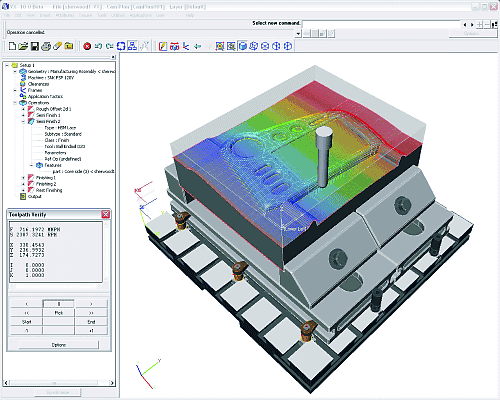Expand the Finishing 1 operation
This screenshot has height=400, width=500.
coord(23,178)
